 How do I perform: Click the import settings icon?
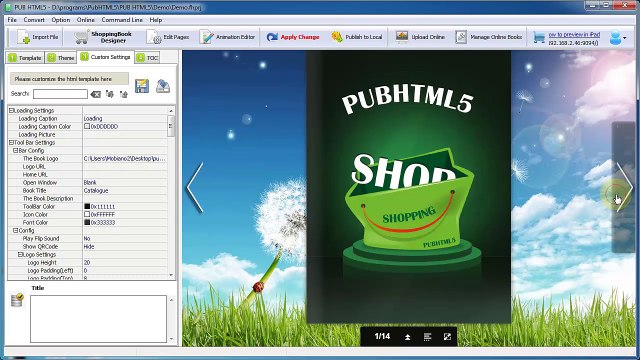[163, 86]
